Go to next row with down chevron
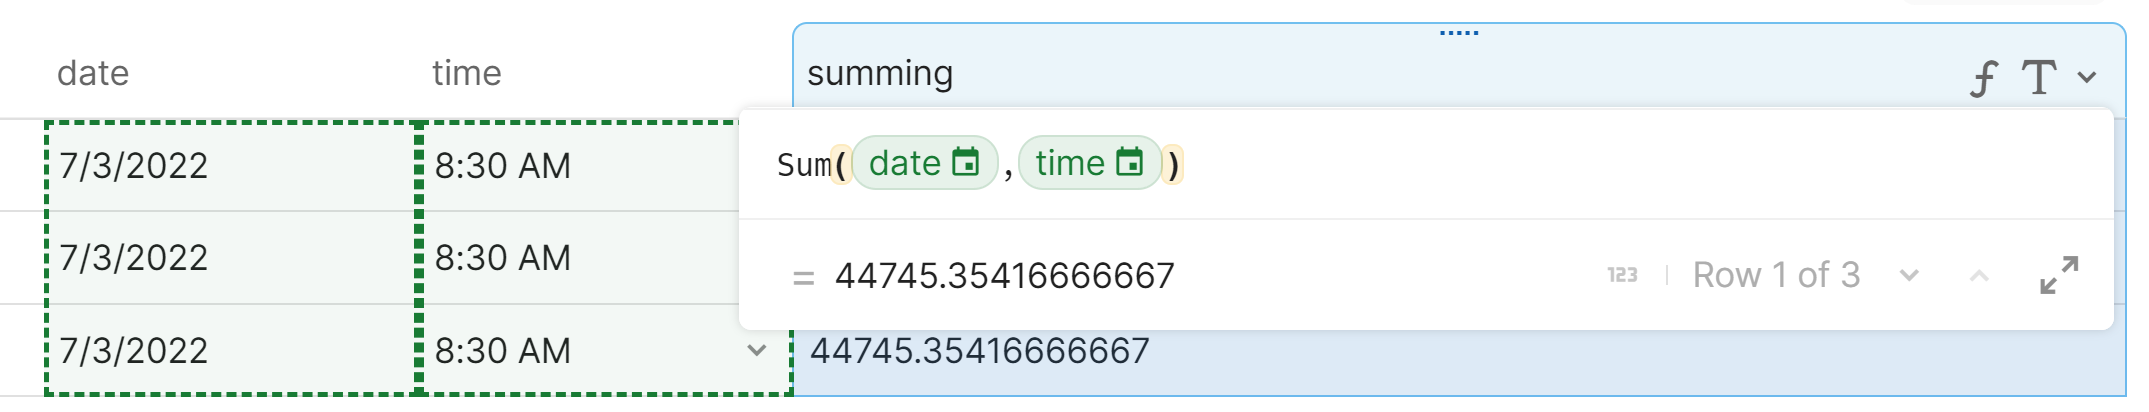This screenshot has width=2149, height=412. pos(1909,275)
